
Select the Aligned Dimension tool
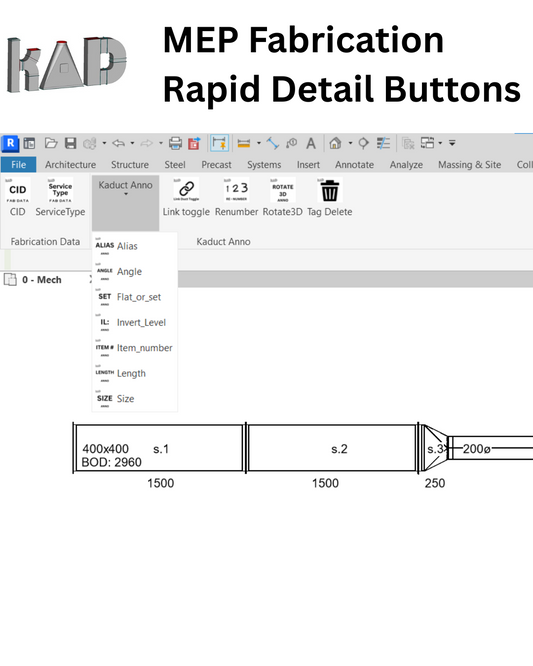[244, 144]
